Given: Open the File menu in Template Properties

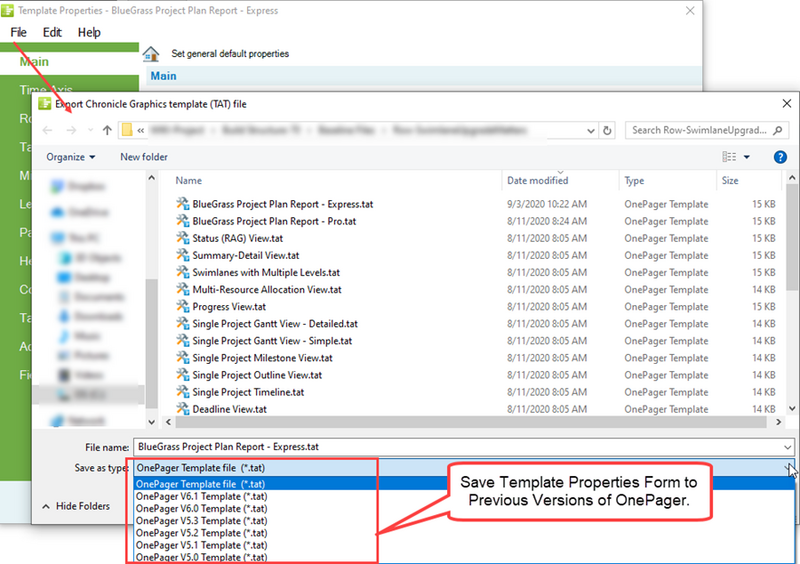Looking at the screenshot, I should (18, 32).
